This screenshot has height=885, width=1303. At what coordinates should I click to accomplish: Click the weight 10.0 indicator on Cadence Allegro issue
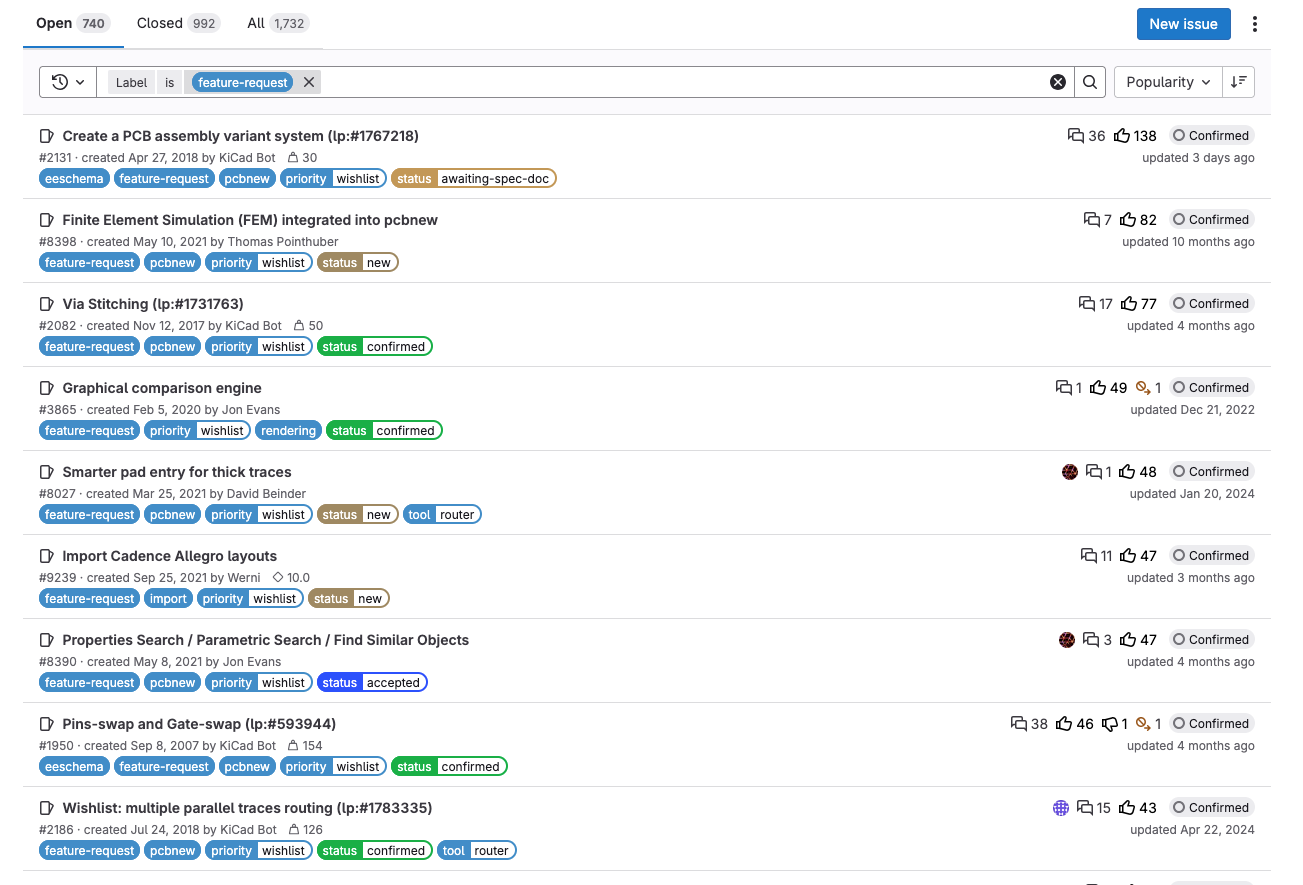pos(291,578)
